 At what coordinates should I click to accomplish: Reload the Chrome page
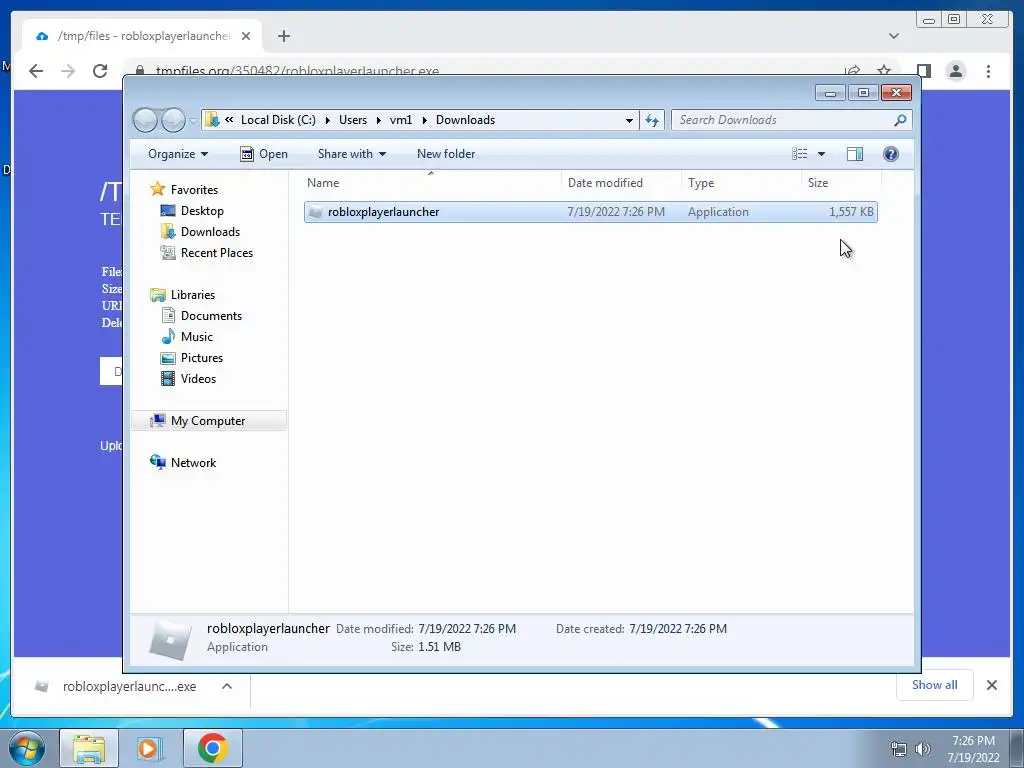pyautogui.click(x=100, y=71)
